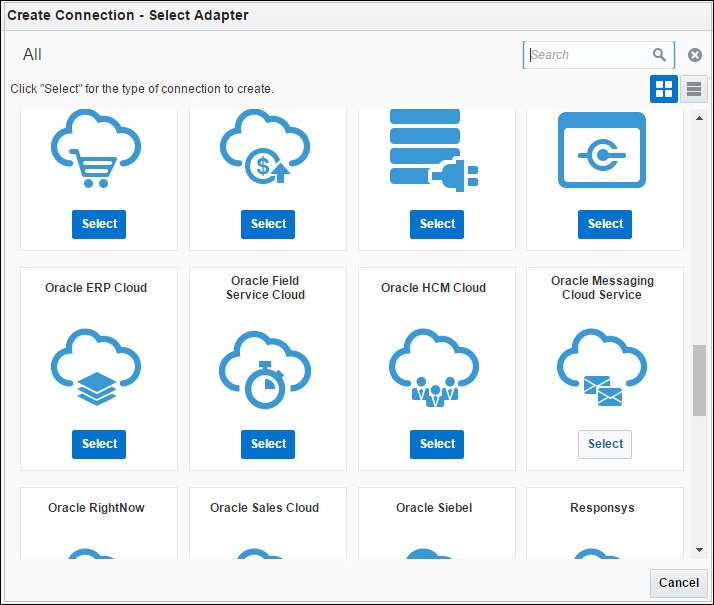Click the All category heading

(x=32, y=55)
